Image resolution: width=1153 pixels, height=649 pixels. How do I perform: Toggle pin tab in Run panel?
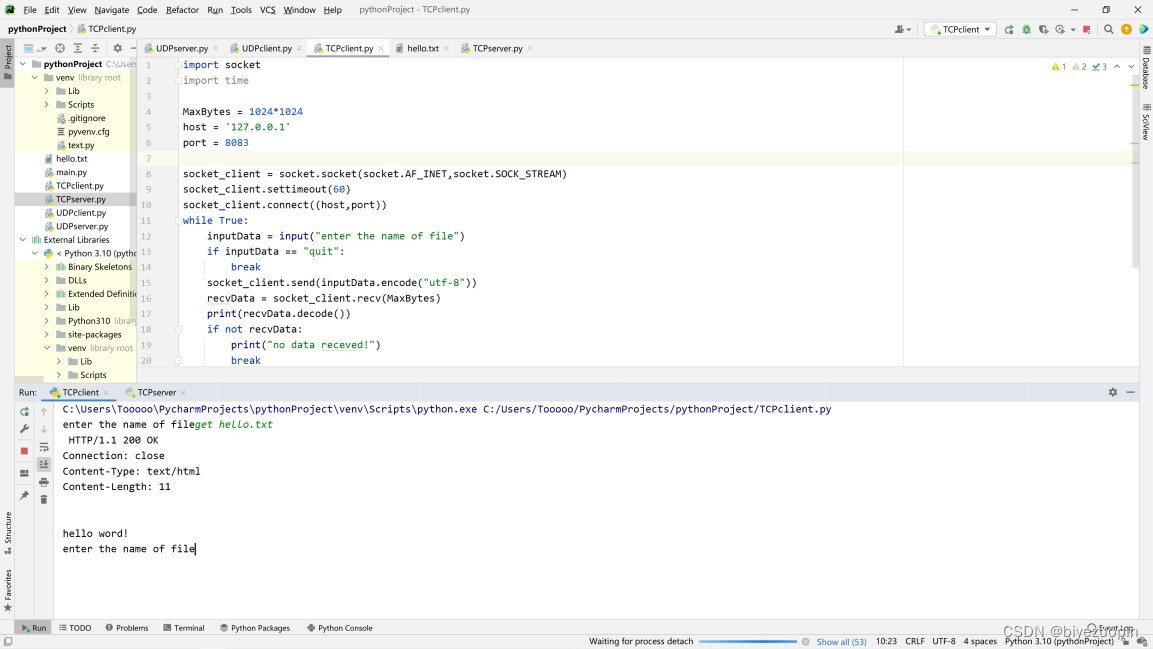click(24, 495)
